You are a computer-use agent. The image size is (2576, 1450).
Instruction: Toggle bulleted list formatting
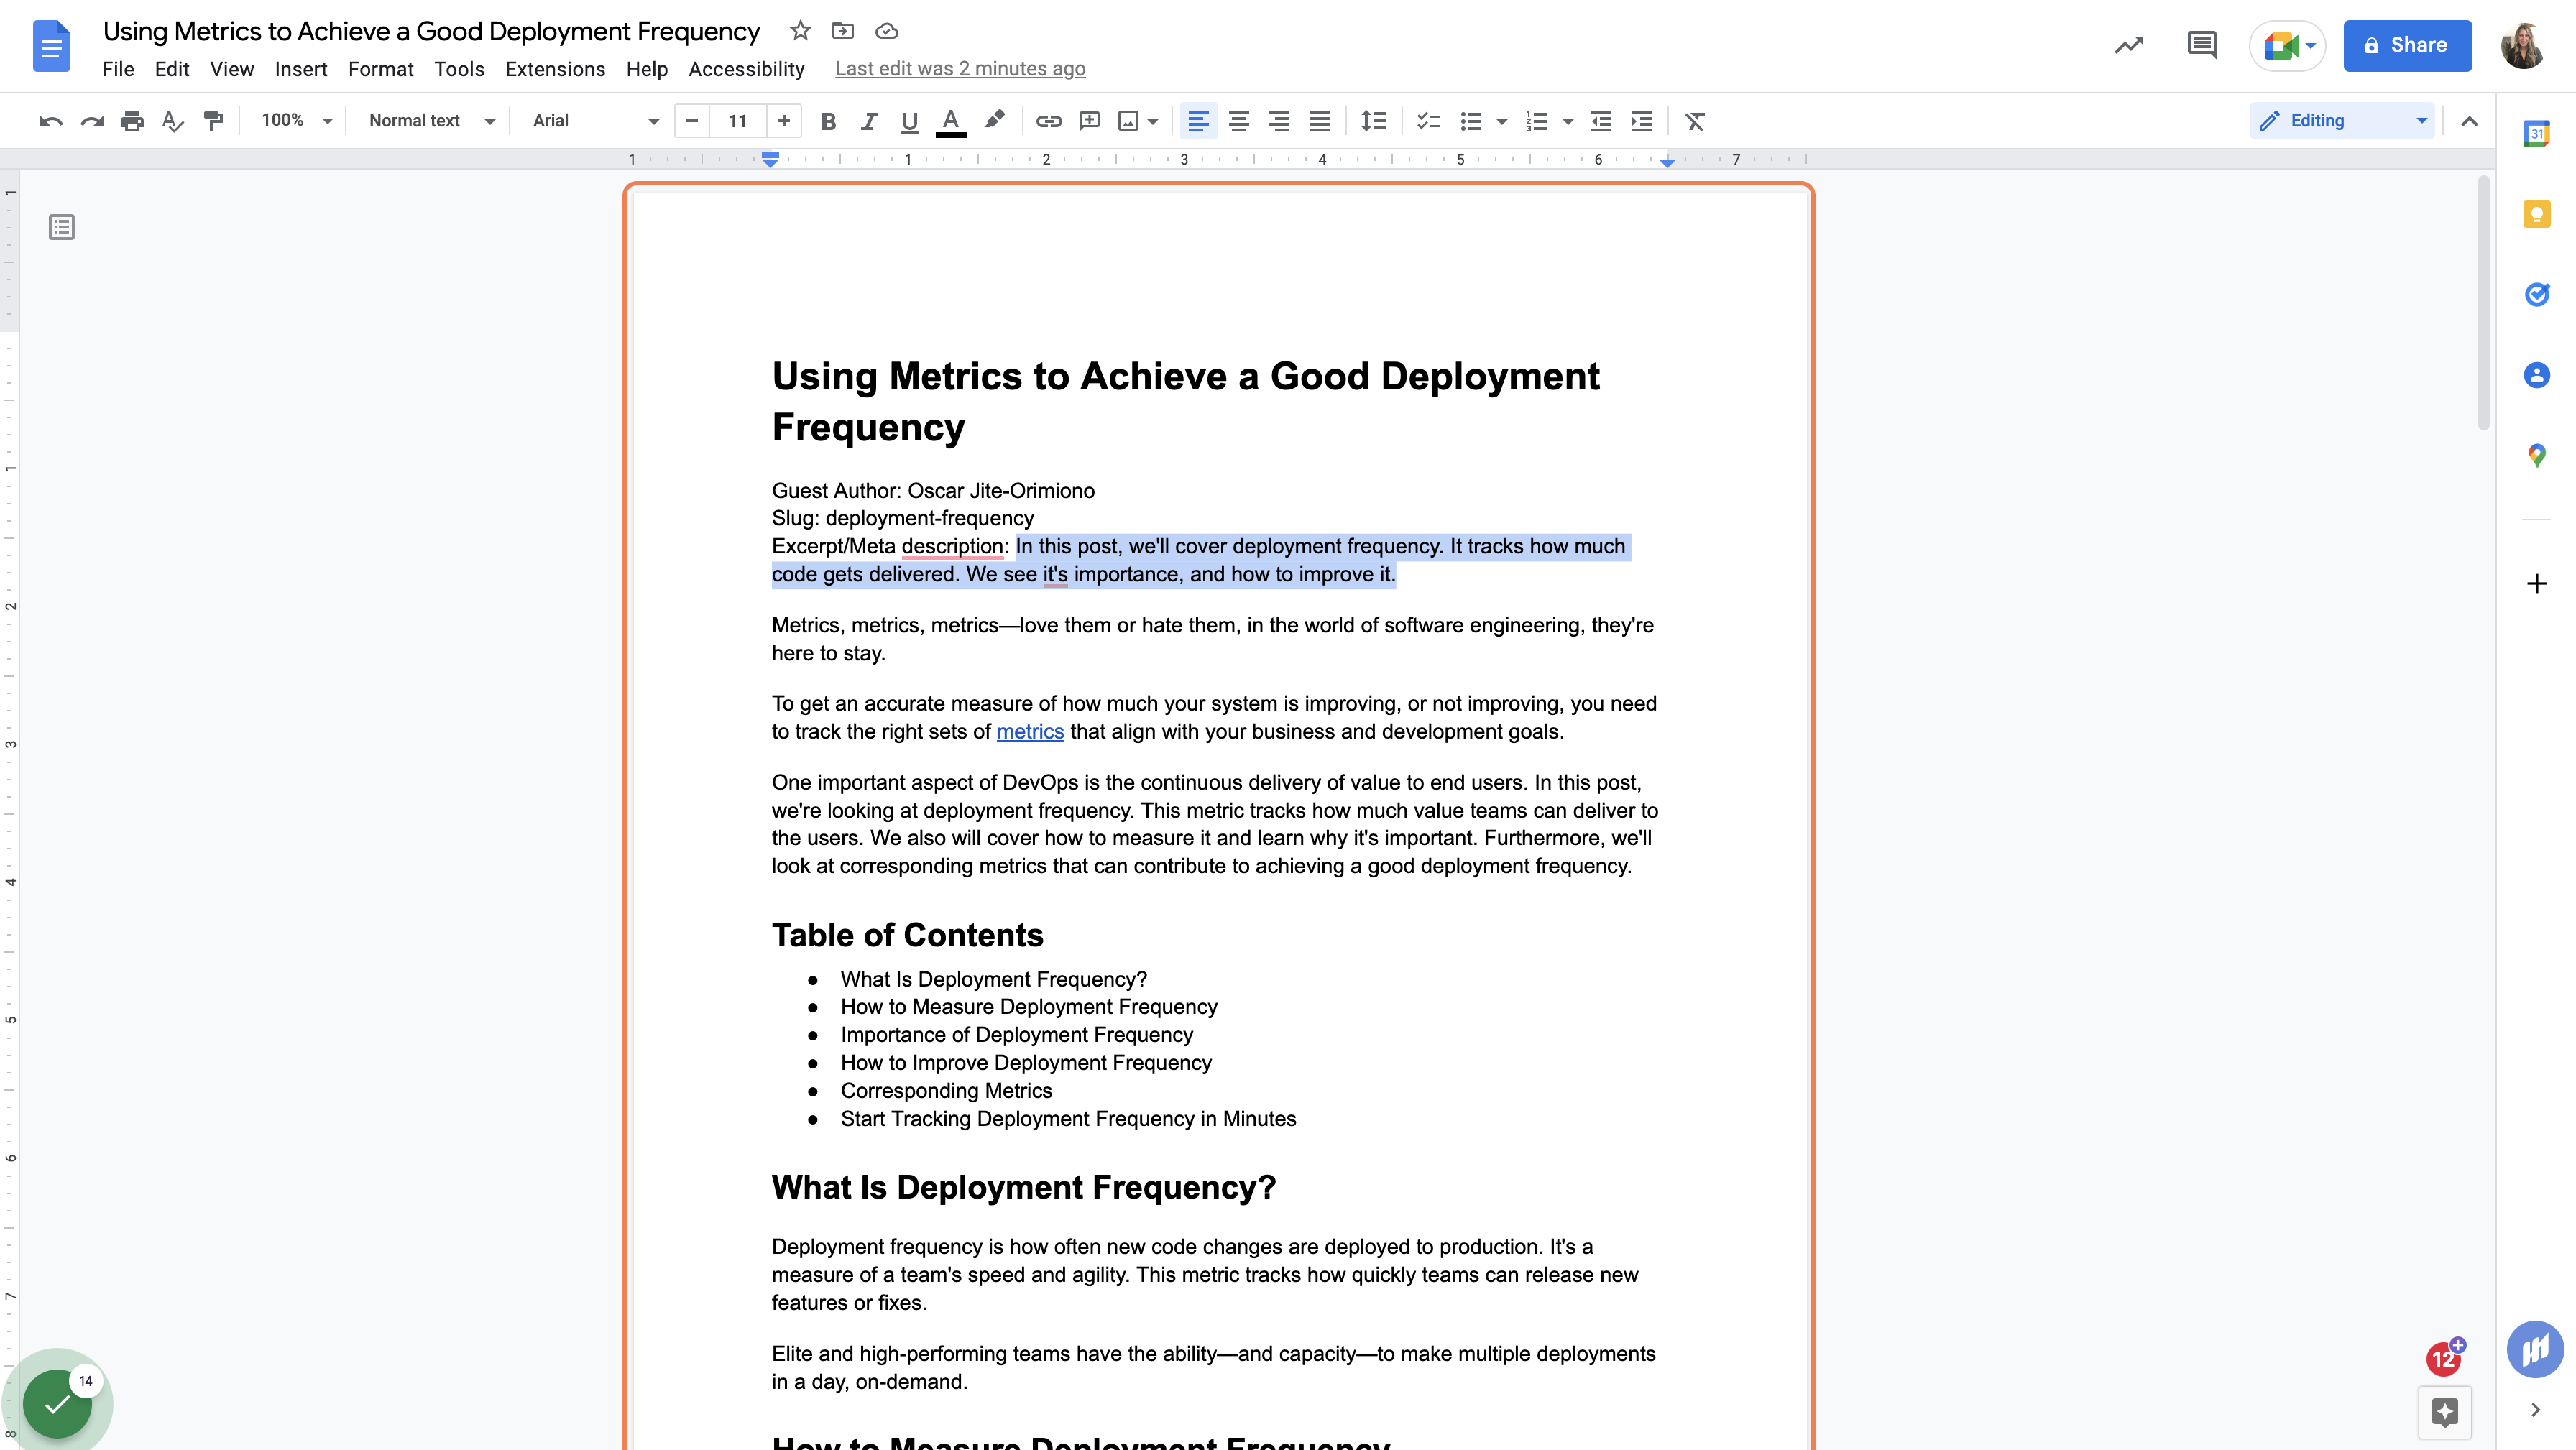[x=1470, y=121]
